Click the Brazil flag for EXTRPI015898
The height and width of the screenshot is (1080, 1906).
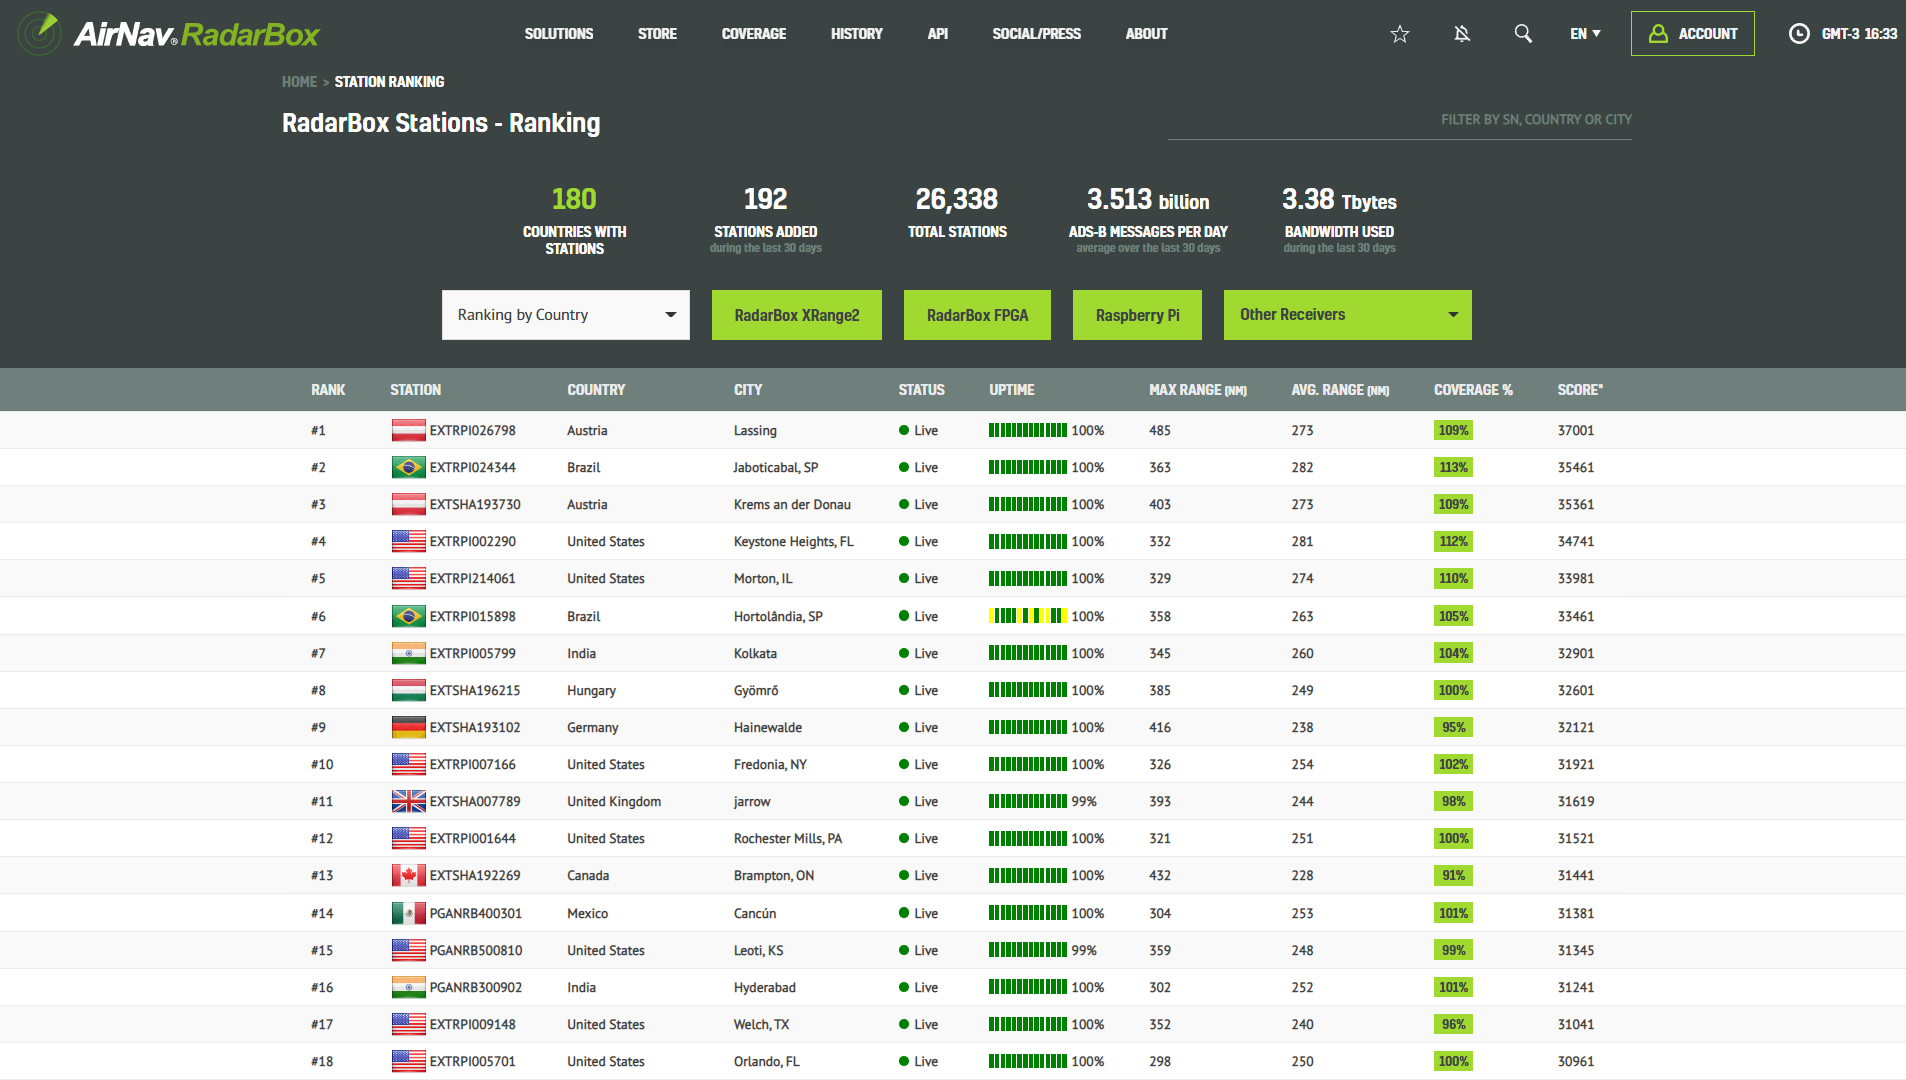(408, 617)
